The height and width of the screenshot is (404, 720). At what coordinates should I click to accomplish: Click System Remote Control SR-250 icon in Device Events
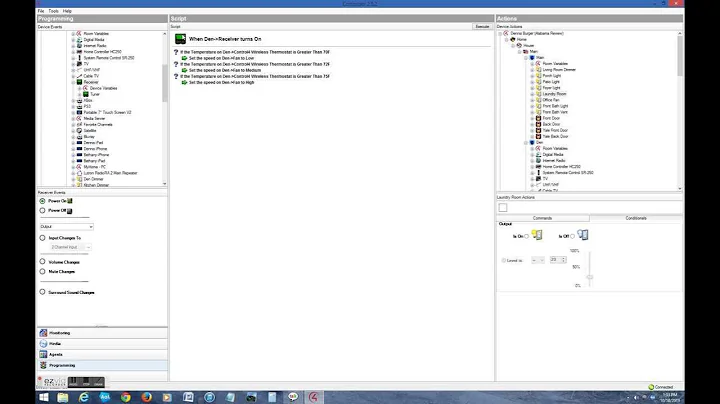79,58
